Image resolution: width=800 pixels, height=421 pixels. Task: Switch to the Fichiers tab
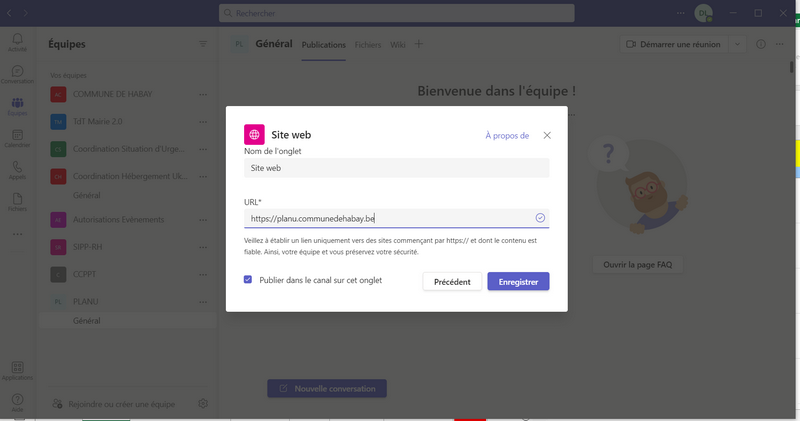367,45
